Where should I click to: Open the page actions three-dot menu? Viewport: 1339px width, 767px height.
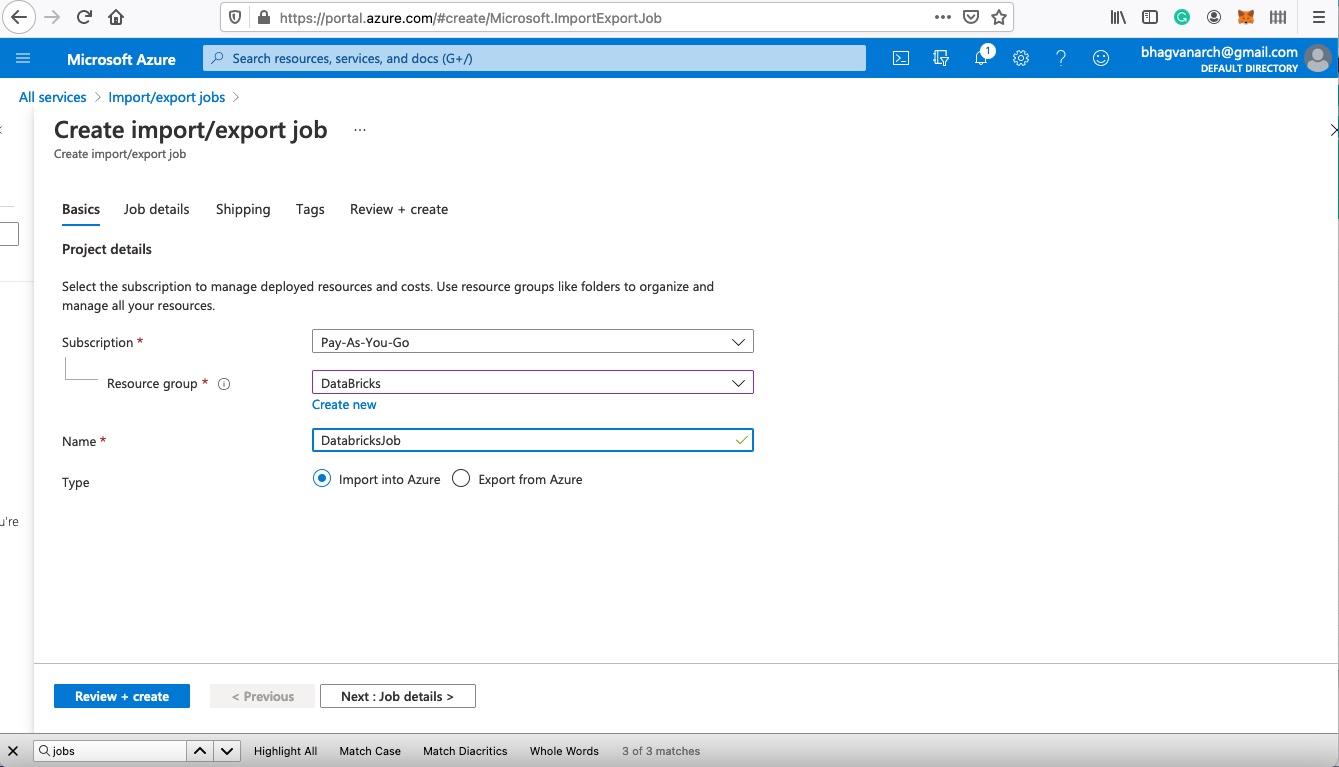tap(942, 17)
